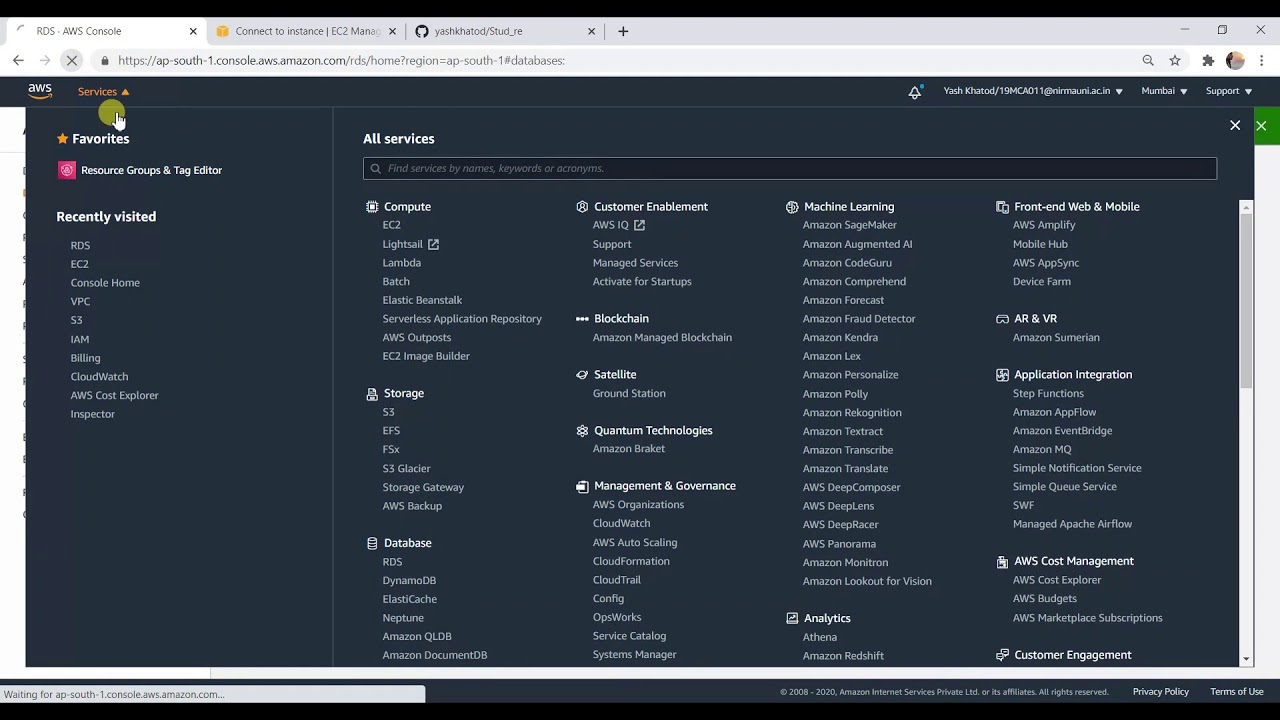Click the AWS logo home icon

pyautogui.click(x=40, y=91)
